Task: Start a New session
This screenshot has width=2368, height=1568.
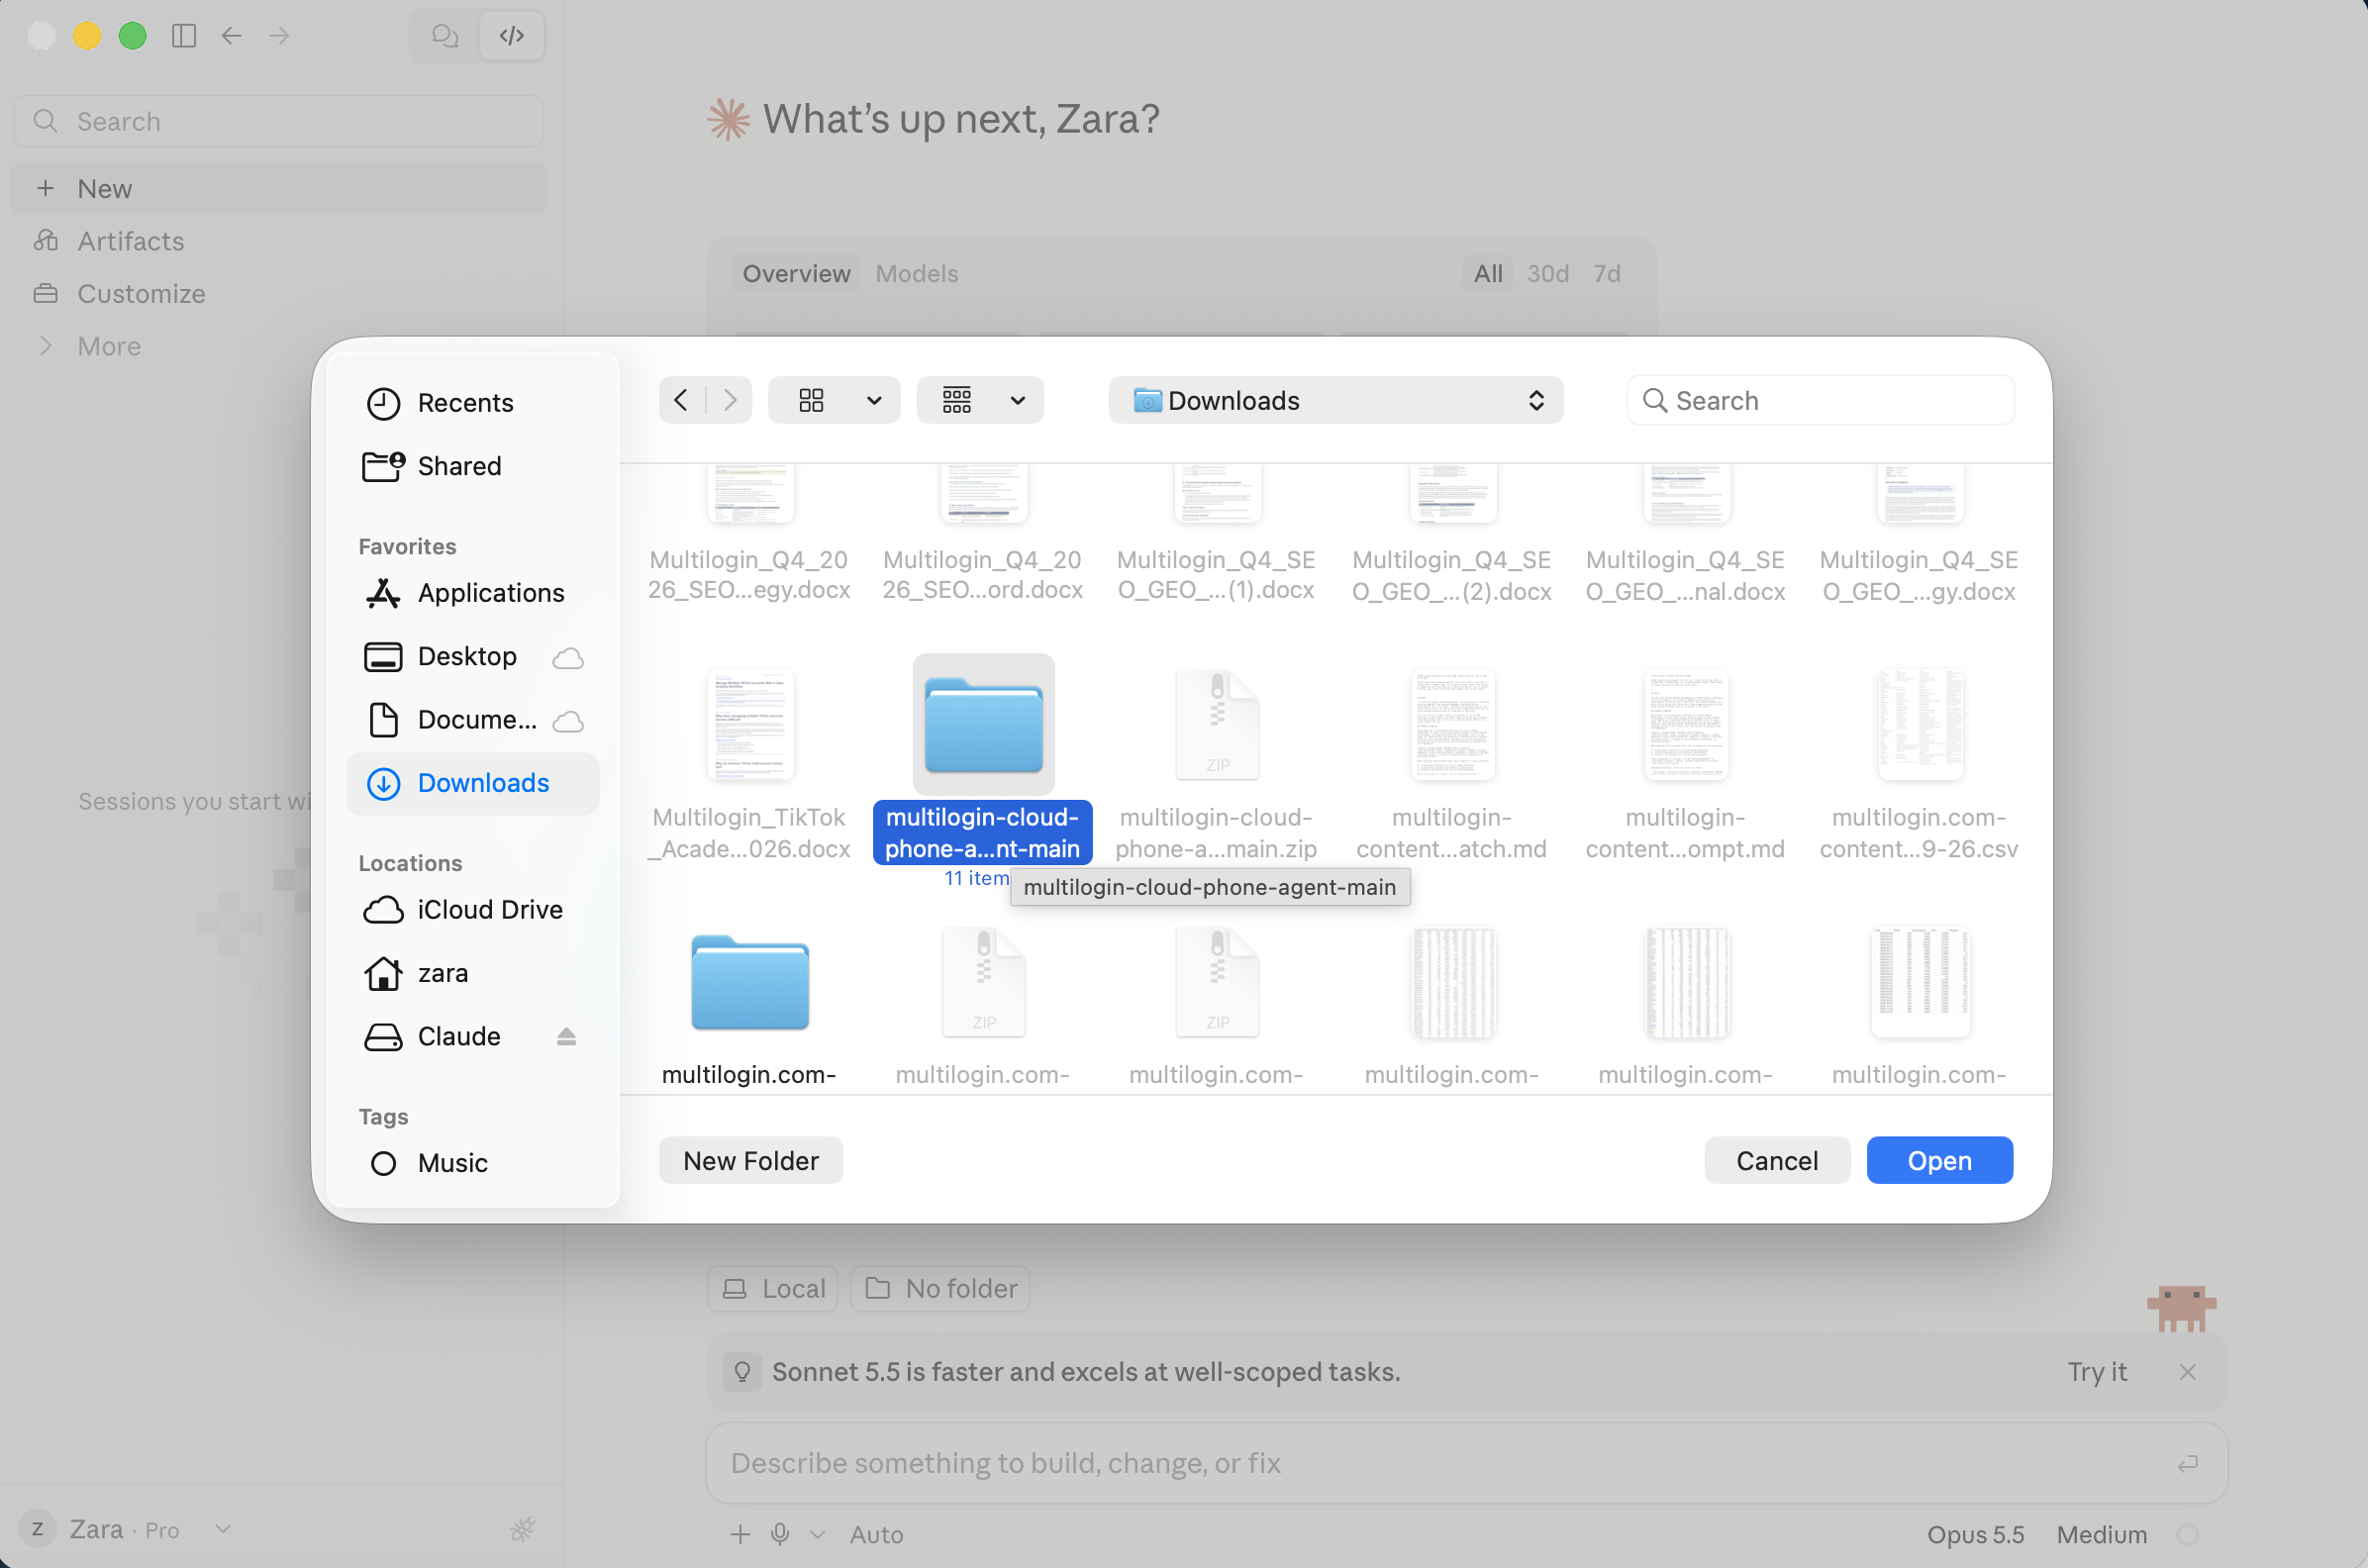Action: [279, 188]
